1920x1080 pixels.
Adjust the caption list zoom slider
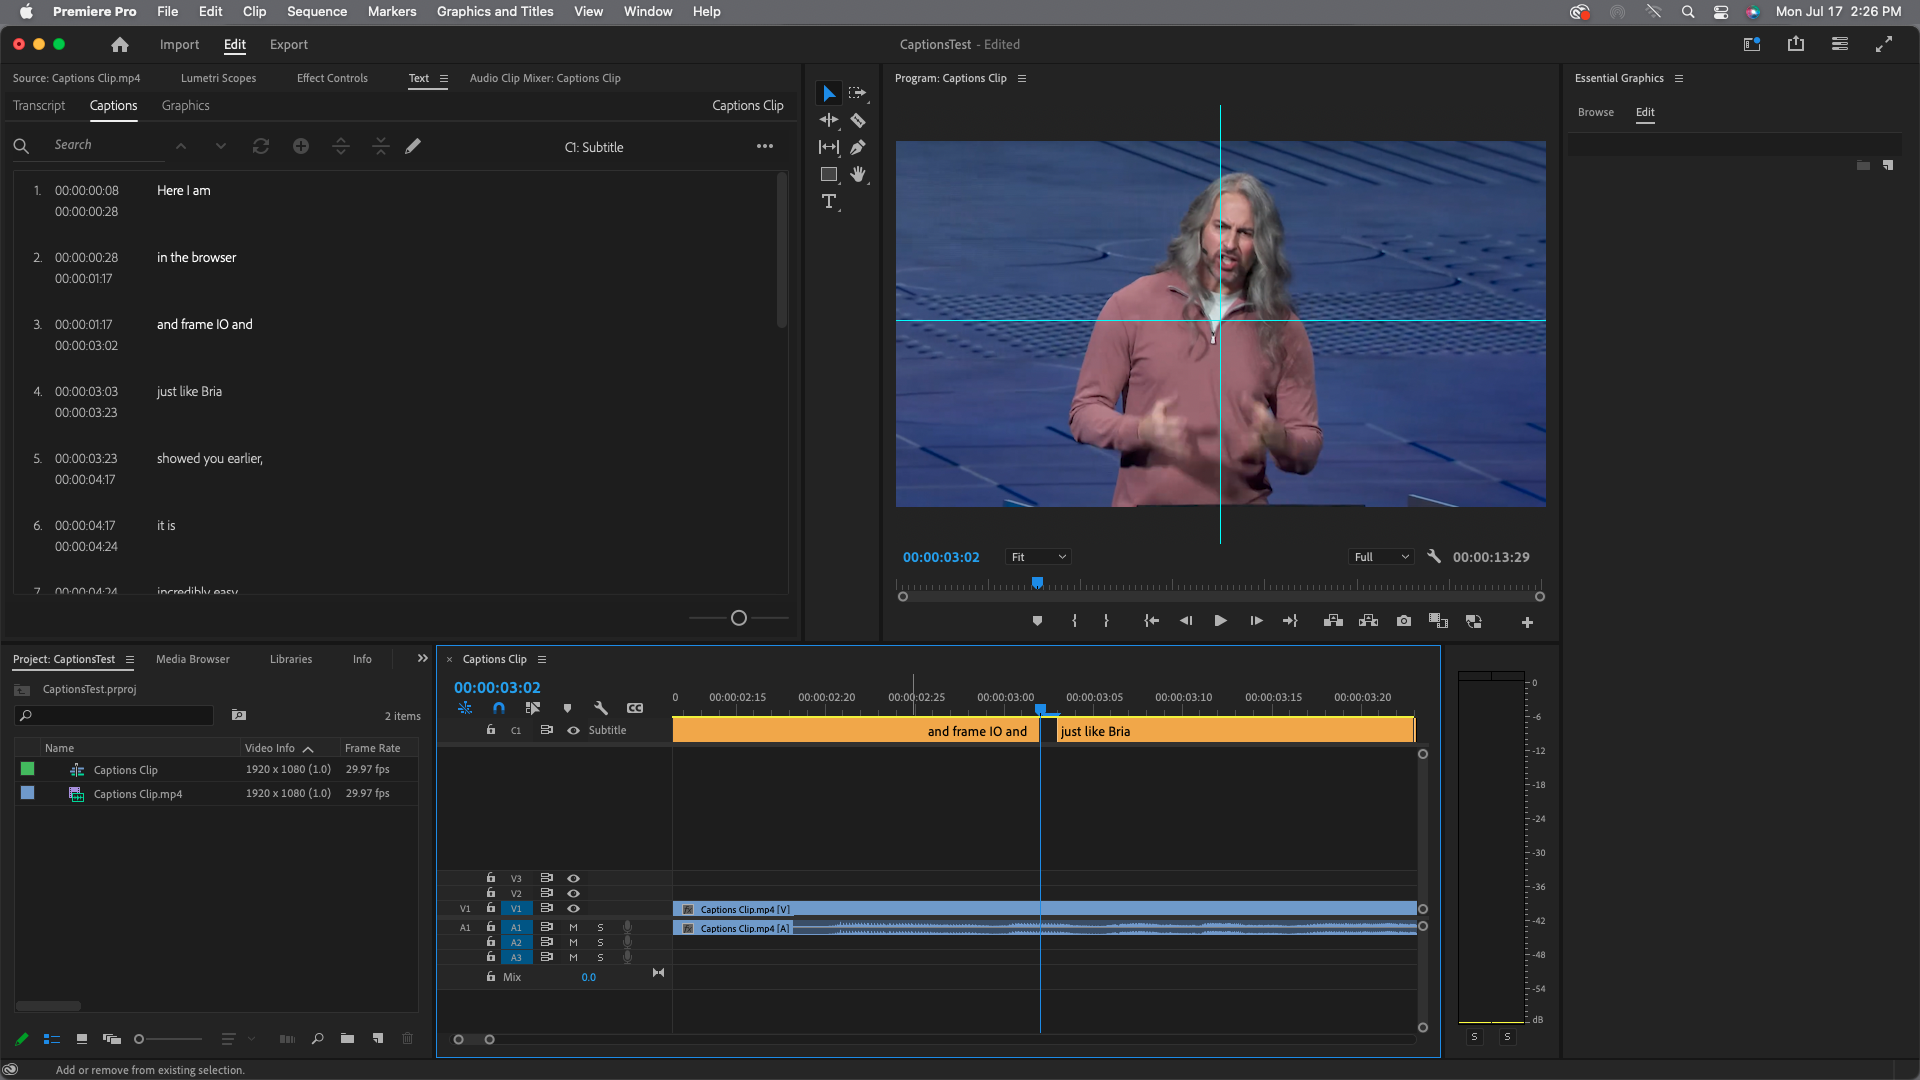[738, 618]
